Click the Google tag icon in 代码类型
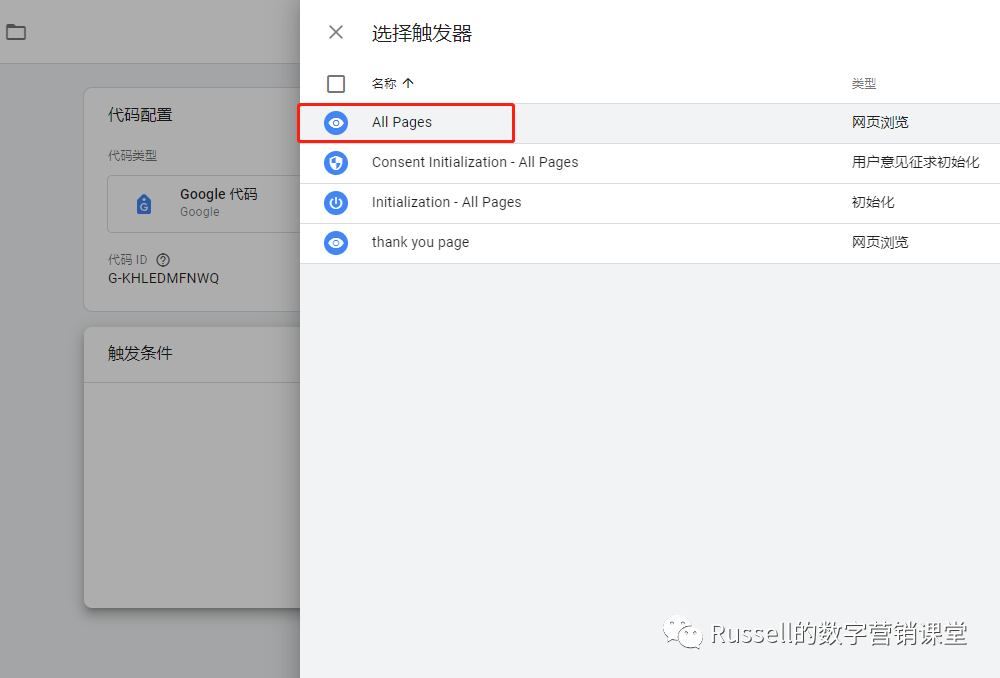The width and height of the screenshot is (1000, 678). (x=144, y=204)
